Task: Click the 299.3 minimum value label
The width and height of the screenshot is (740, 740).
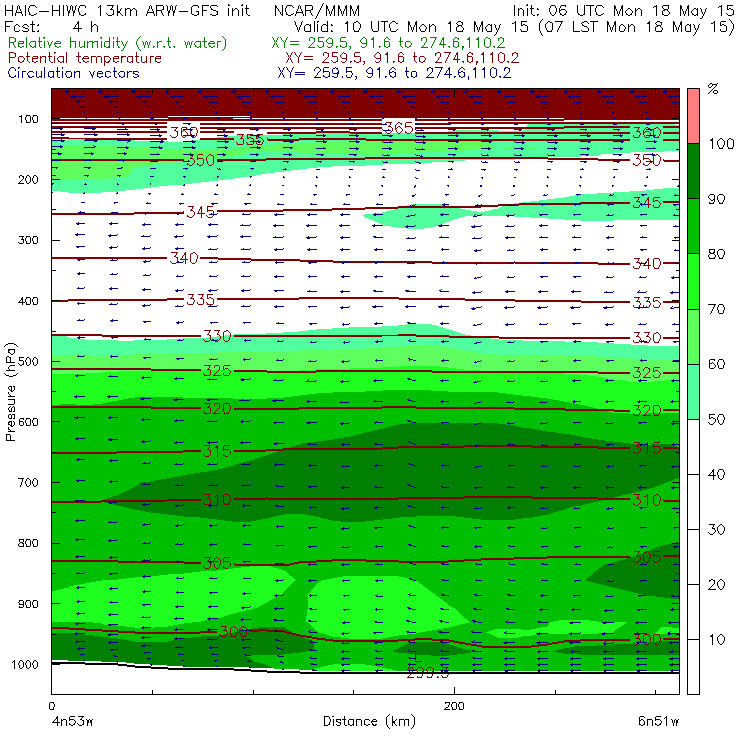Action: coord(428,673)
